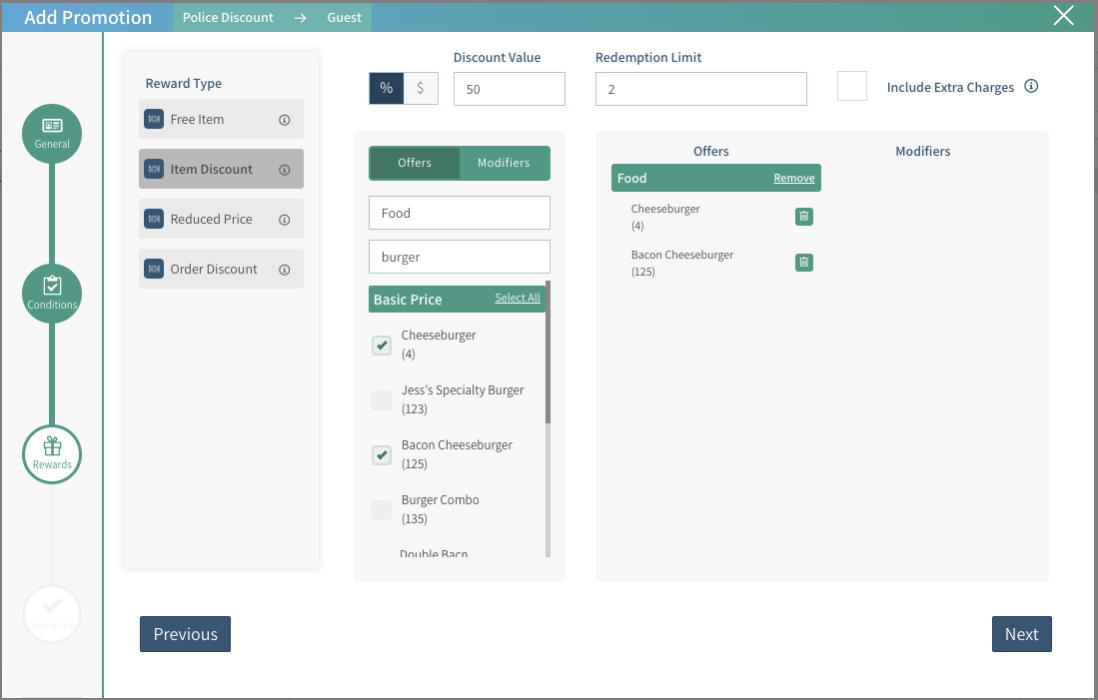Delete Cheeseburger using its trash icon
1098x700 pixels.
click(804, 216)
